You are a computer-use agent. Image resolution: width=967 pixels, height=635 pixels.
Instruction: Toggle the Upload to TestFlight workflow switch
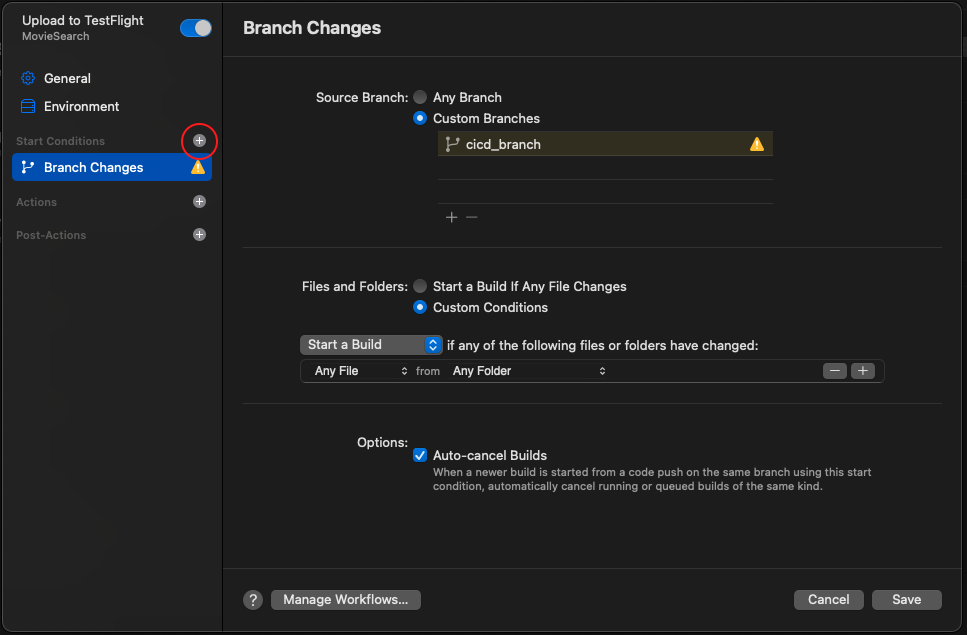(x=195, y=28)
